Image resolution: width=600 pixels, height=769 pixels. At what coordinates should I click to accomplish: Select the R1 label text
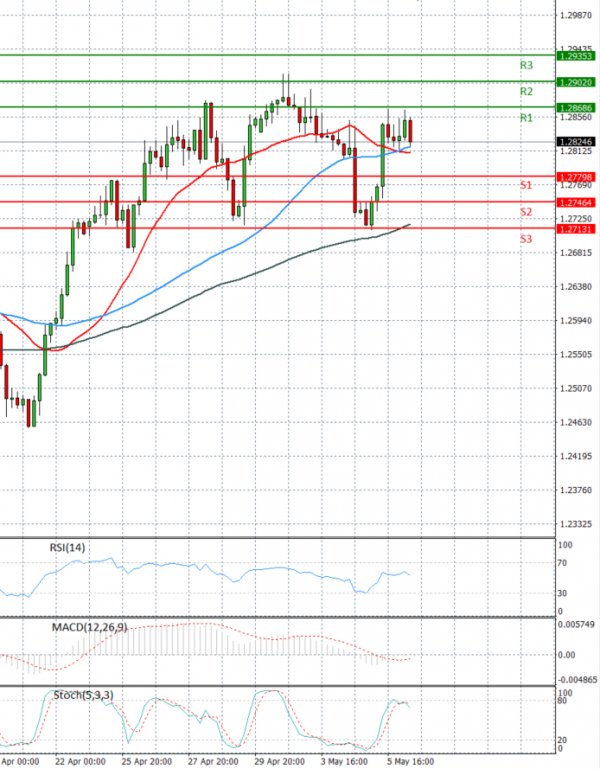526,118
